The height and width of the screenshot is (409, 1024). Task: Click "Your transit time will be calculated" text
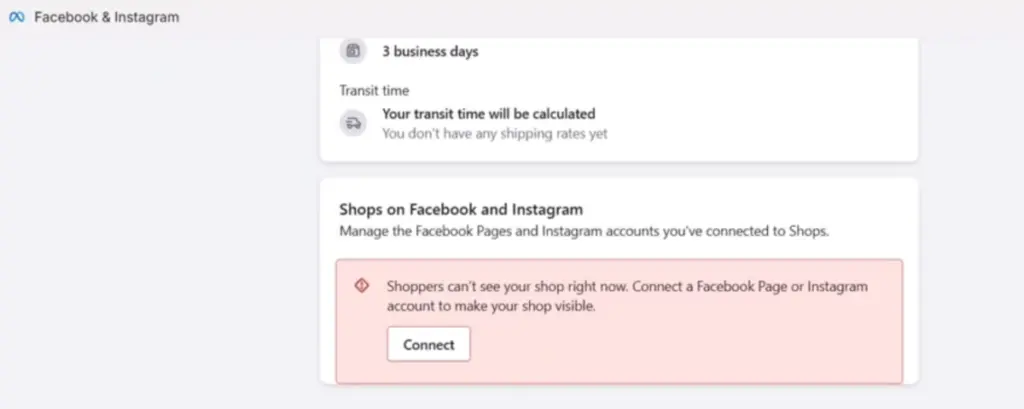click(x=488, y=114)
